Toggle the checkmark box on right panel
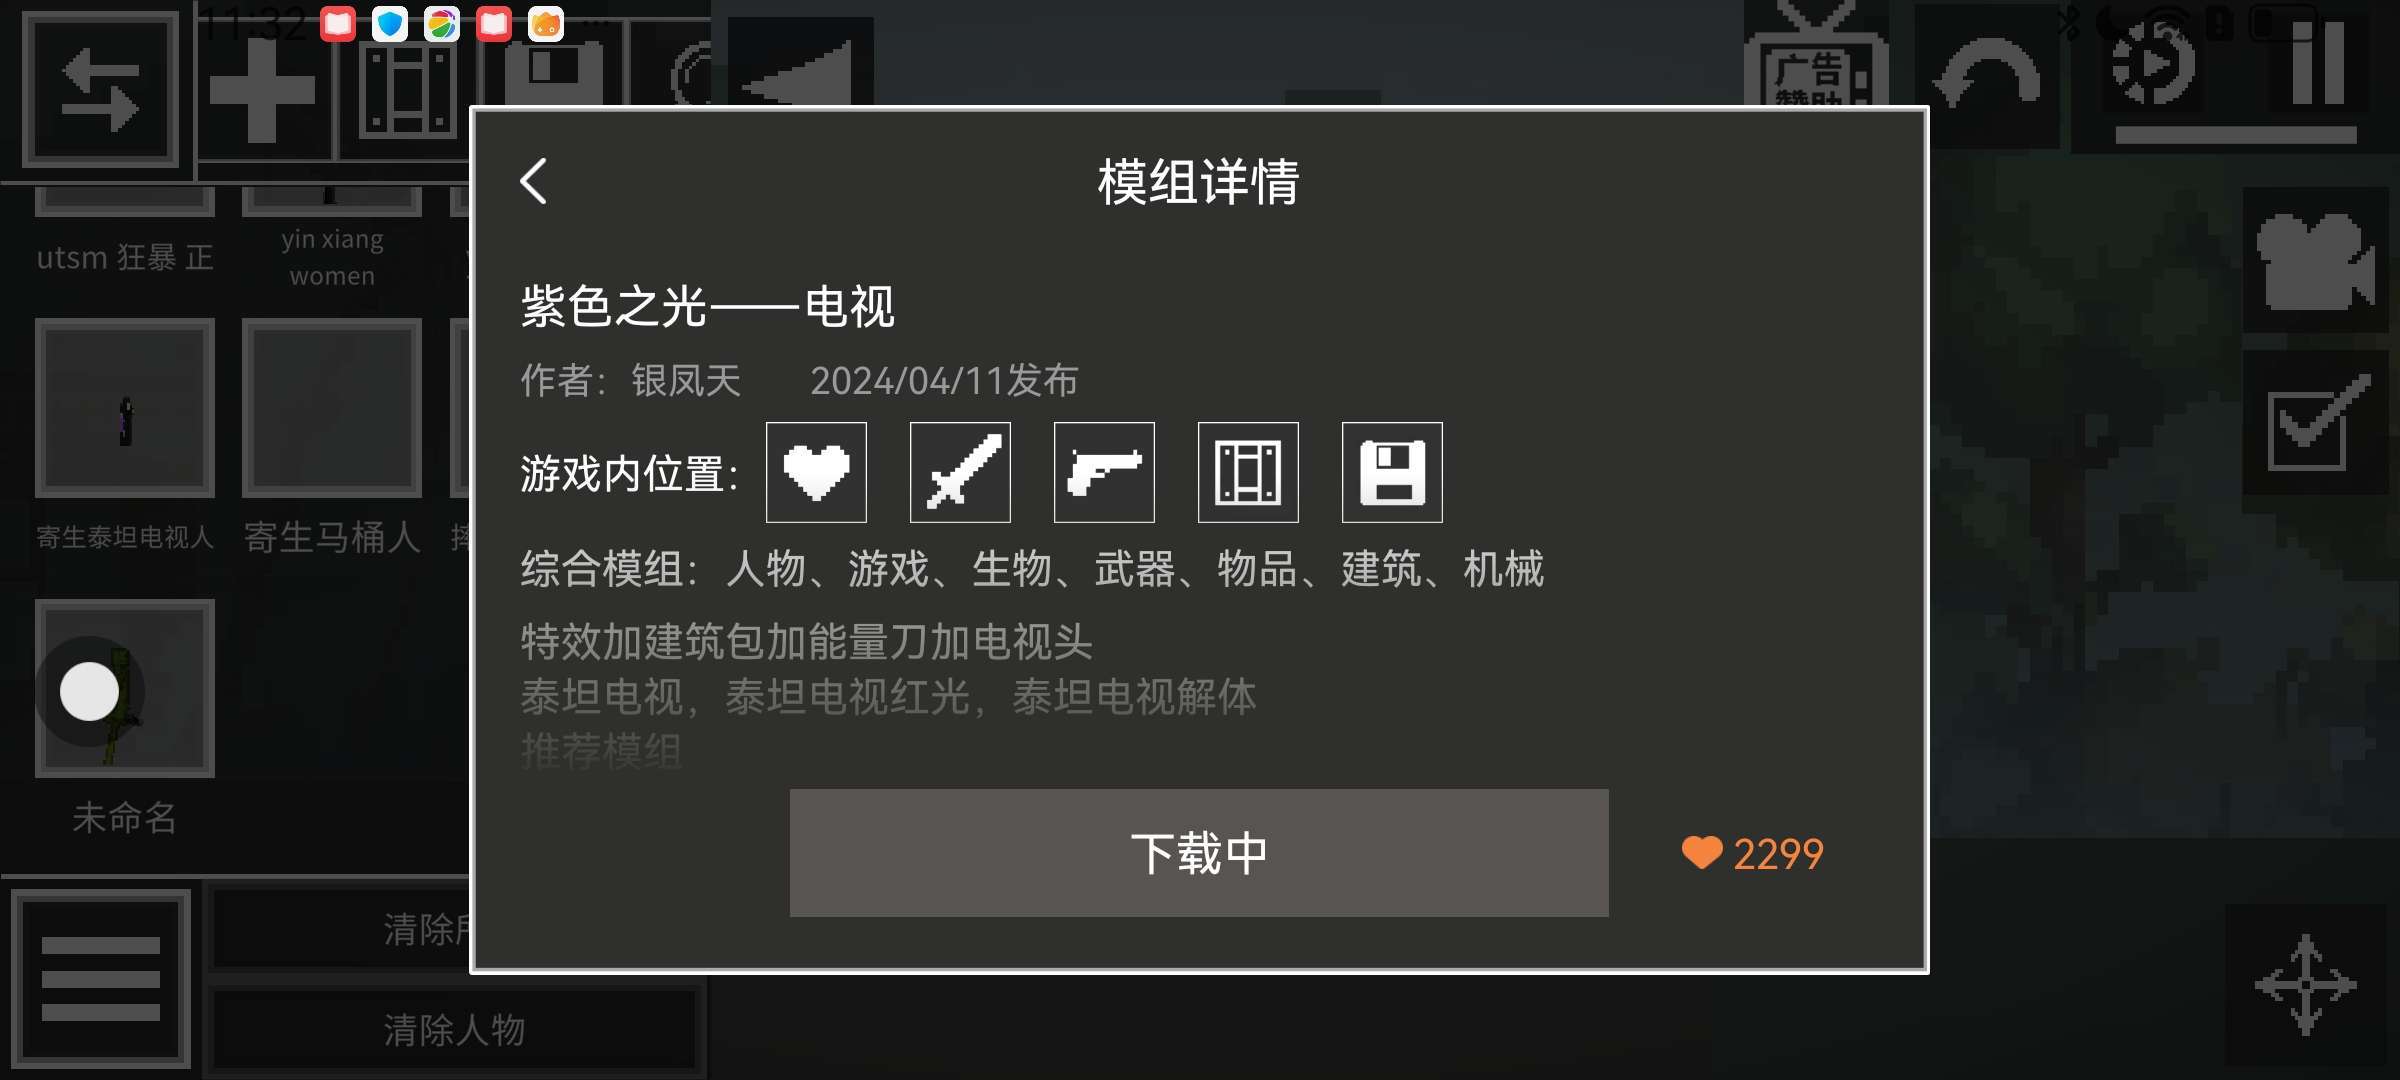This screenshot has width=2400, height=1080. (x=2314, y=422)
